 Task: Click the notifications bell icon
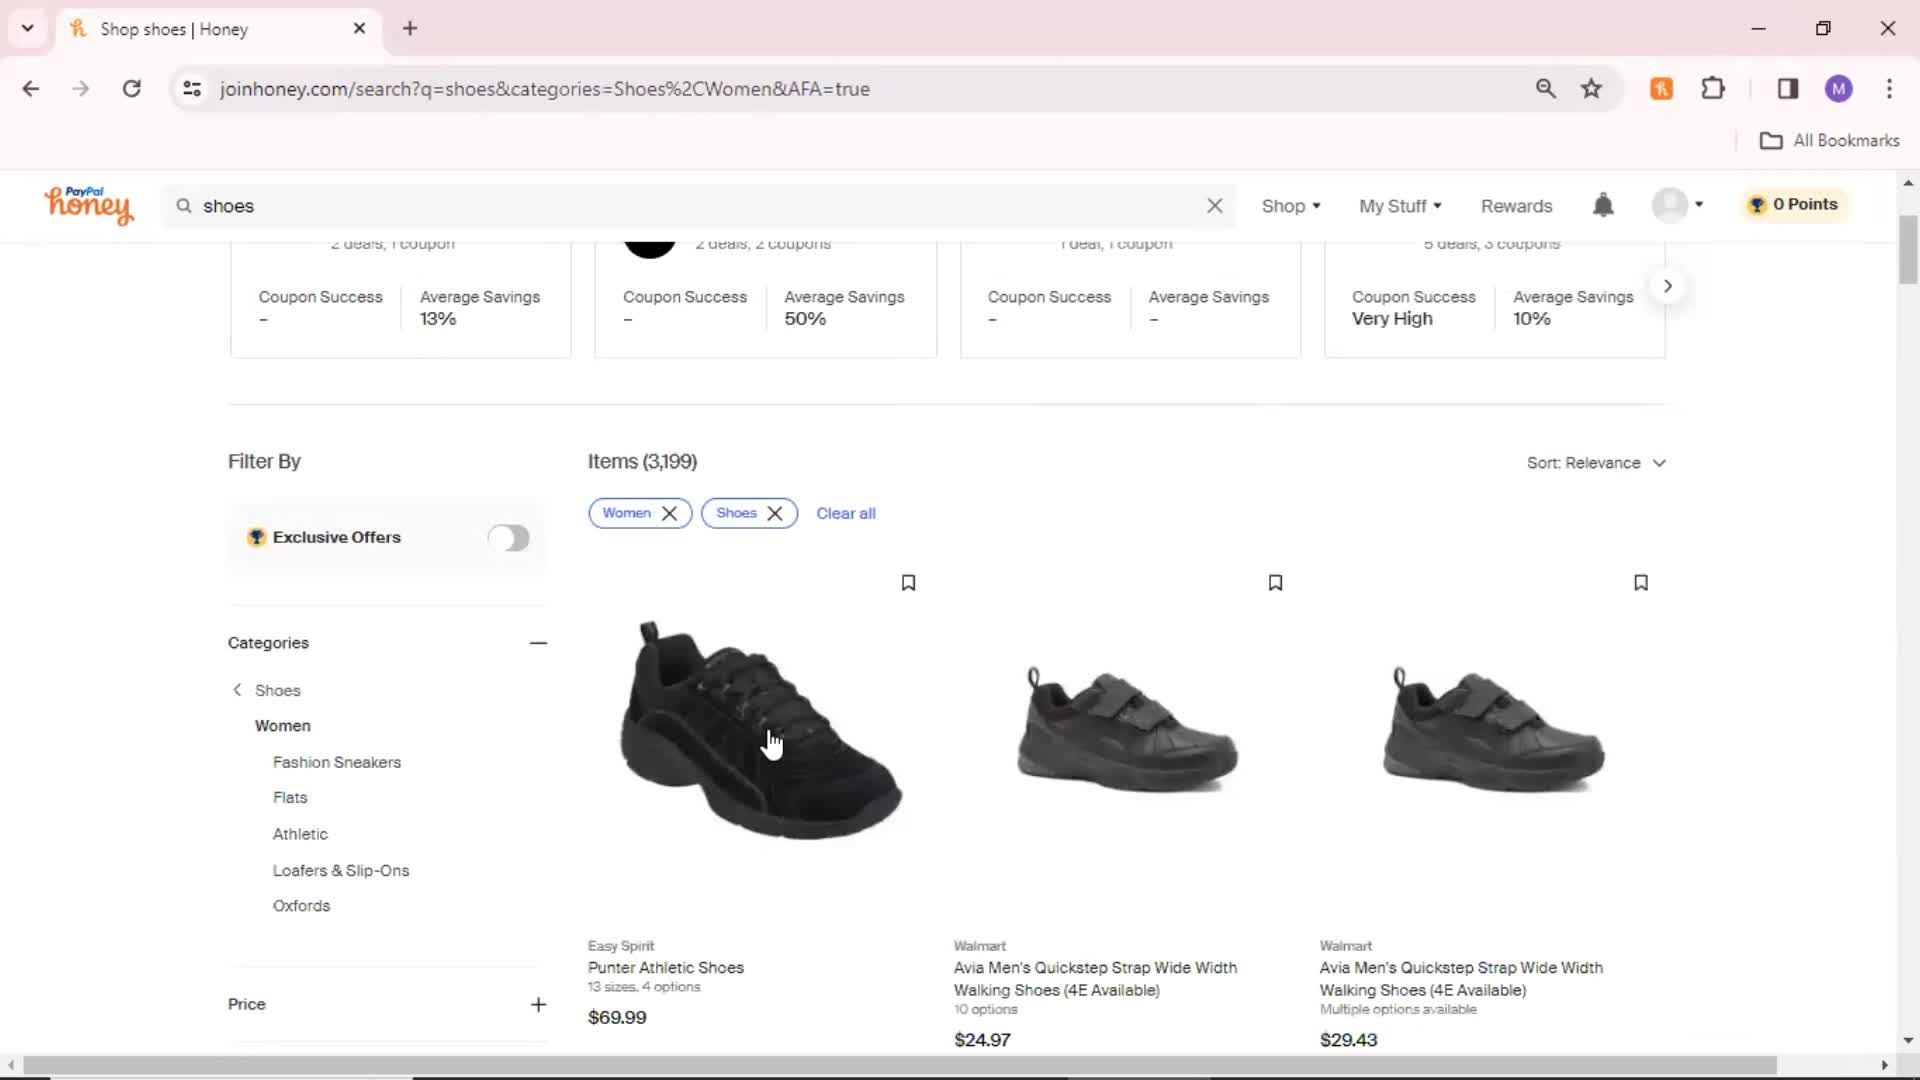click(x=1604, y=206)
